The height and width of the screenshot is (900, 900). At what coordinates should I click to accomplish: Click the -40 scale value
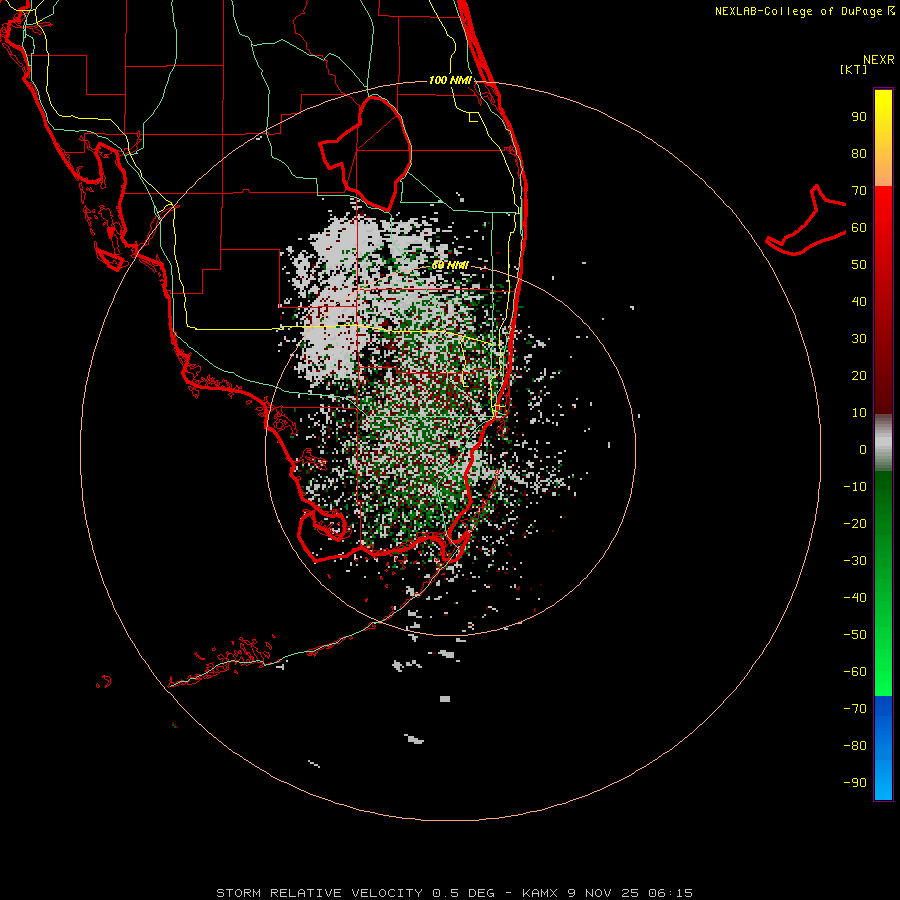855,598
